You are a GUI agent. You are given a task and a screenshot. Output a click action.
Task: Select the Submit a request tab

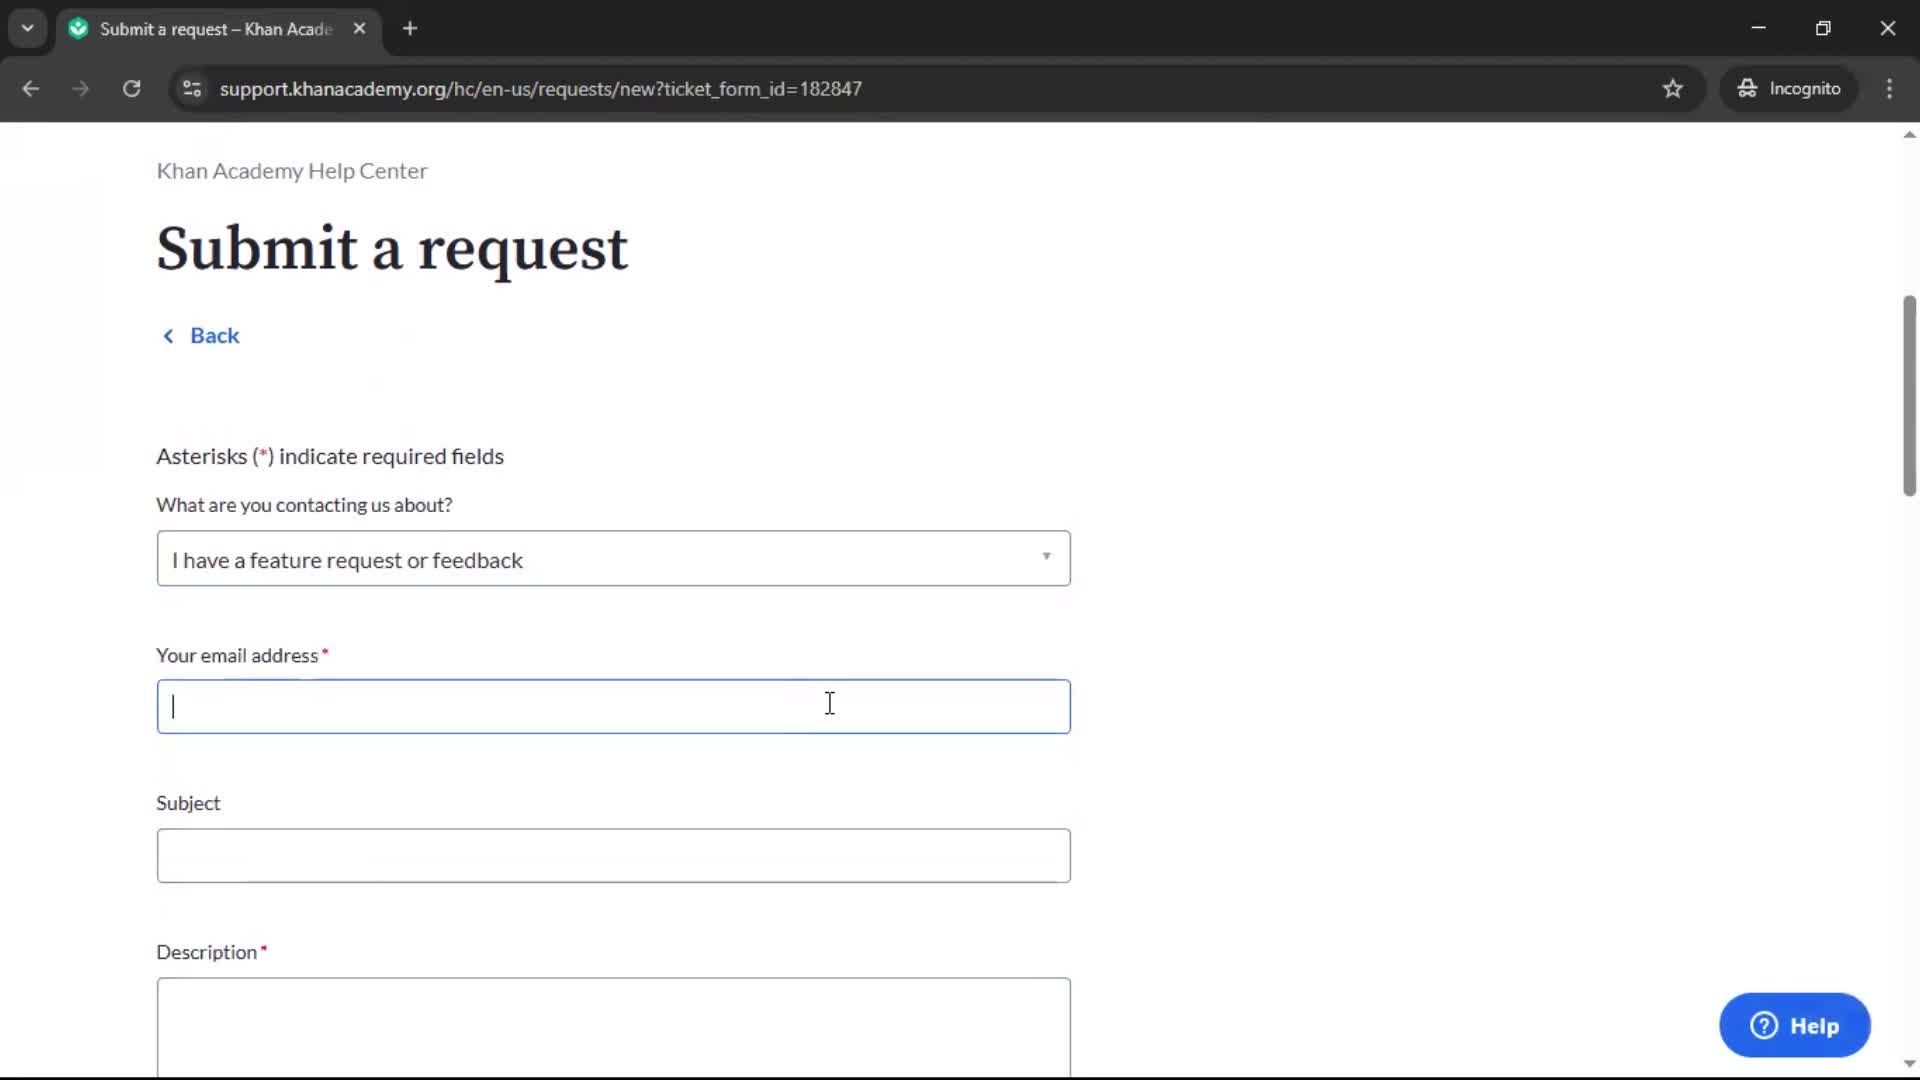click(x=218, y=29)
